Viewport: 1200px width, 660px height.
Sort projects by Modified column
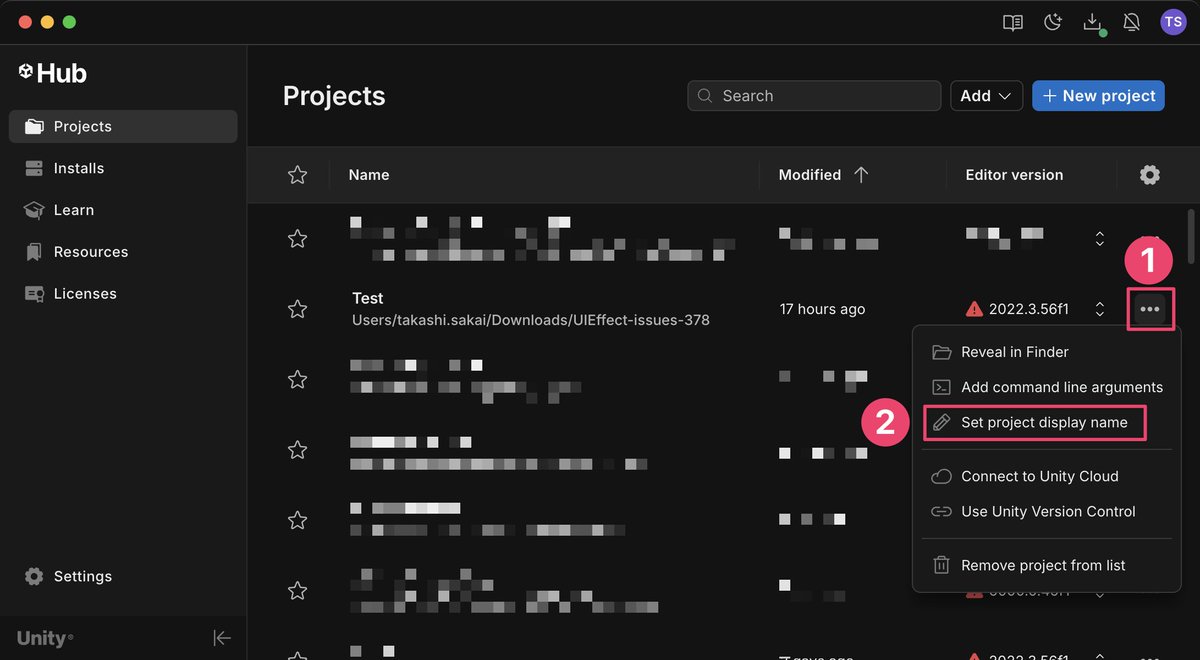810,175
